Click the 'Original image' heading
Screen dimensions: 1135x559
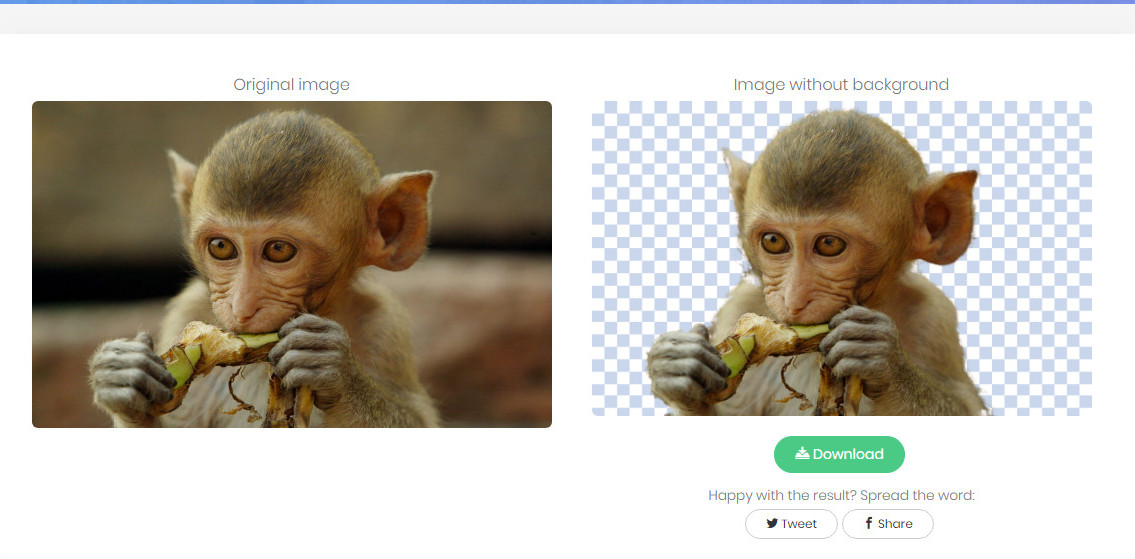pyautogui.click(x=292, y=85)
